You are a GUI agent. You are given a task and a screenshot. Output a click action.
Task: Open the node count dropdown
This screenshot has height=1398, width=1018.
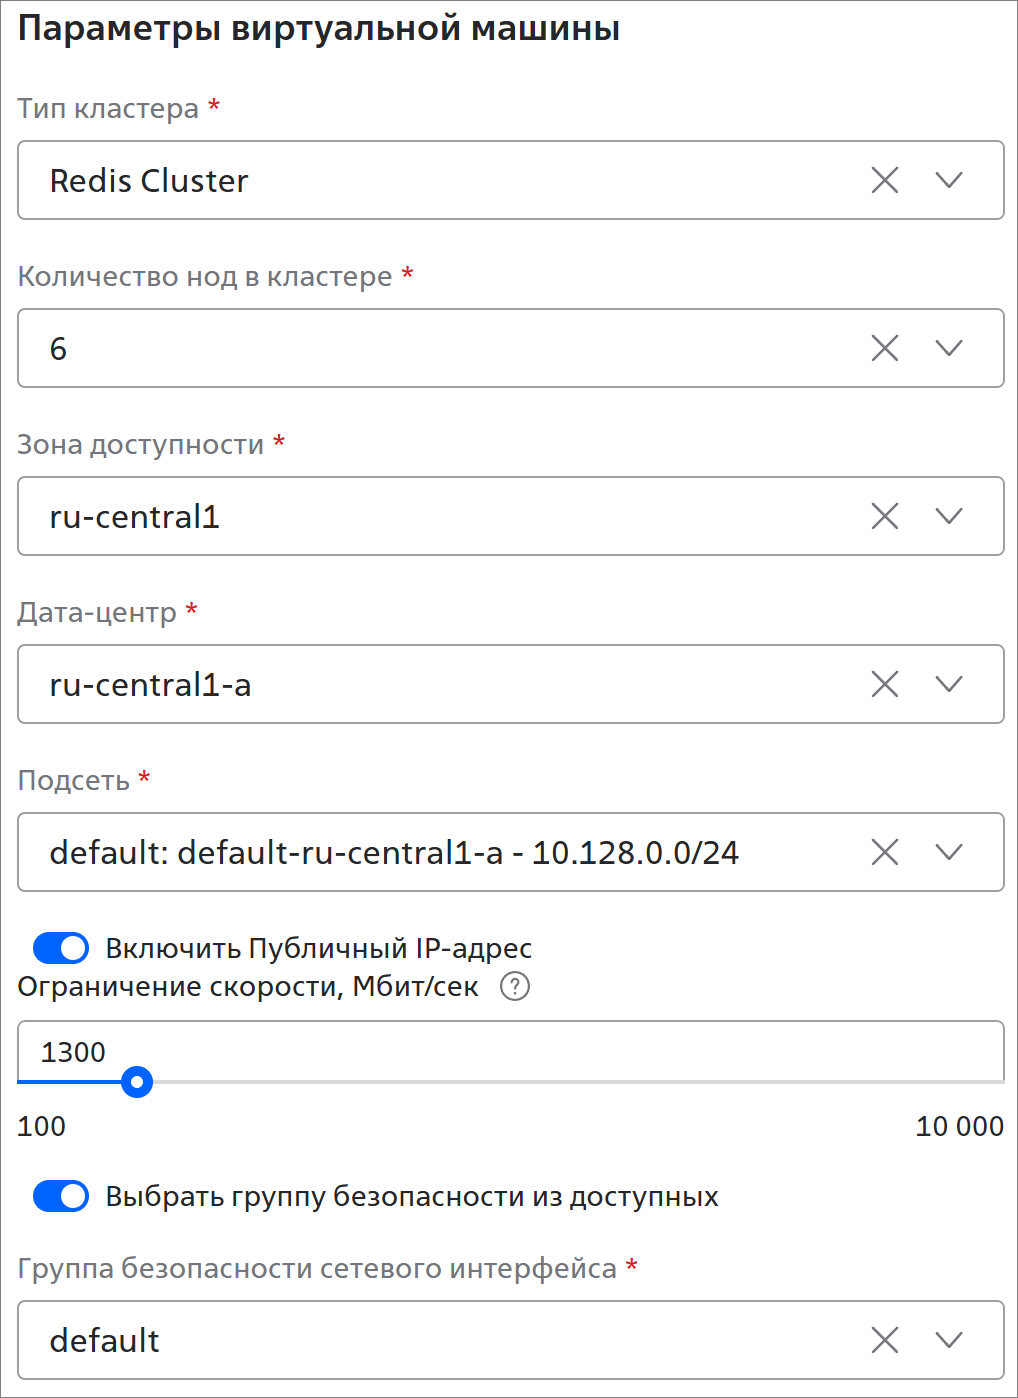pyautogui.click(x=949, y=349)
